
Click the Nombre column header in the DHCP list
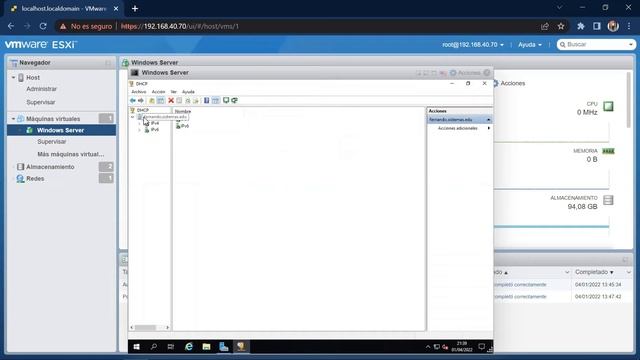pyautogui.click(x=182, y=111)
